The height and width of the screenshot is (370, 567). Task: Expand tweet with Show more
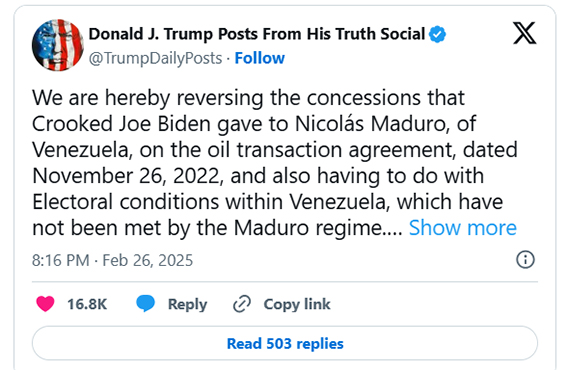pyautogui.click(x=462, y=228)
